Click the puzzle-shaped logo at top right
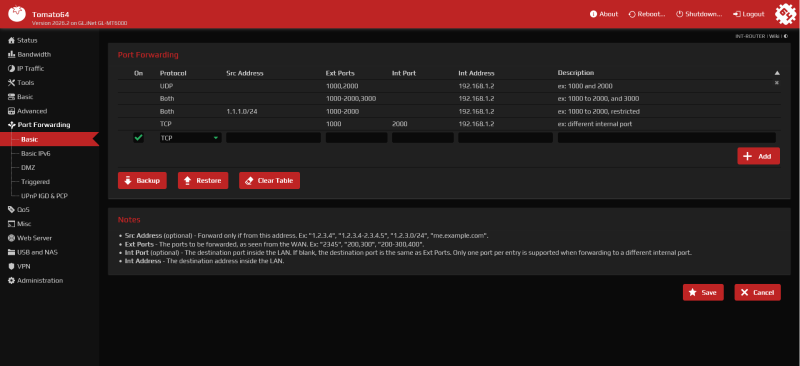The height and width of the screenshot is (366, 800). point(785,14)
